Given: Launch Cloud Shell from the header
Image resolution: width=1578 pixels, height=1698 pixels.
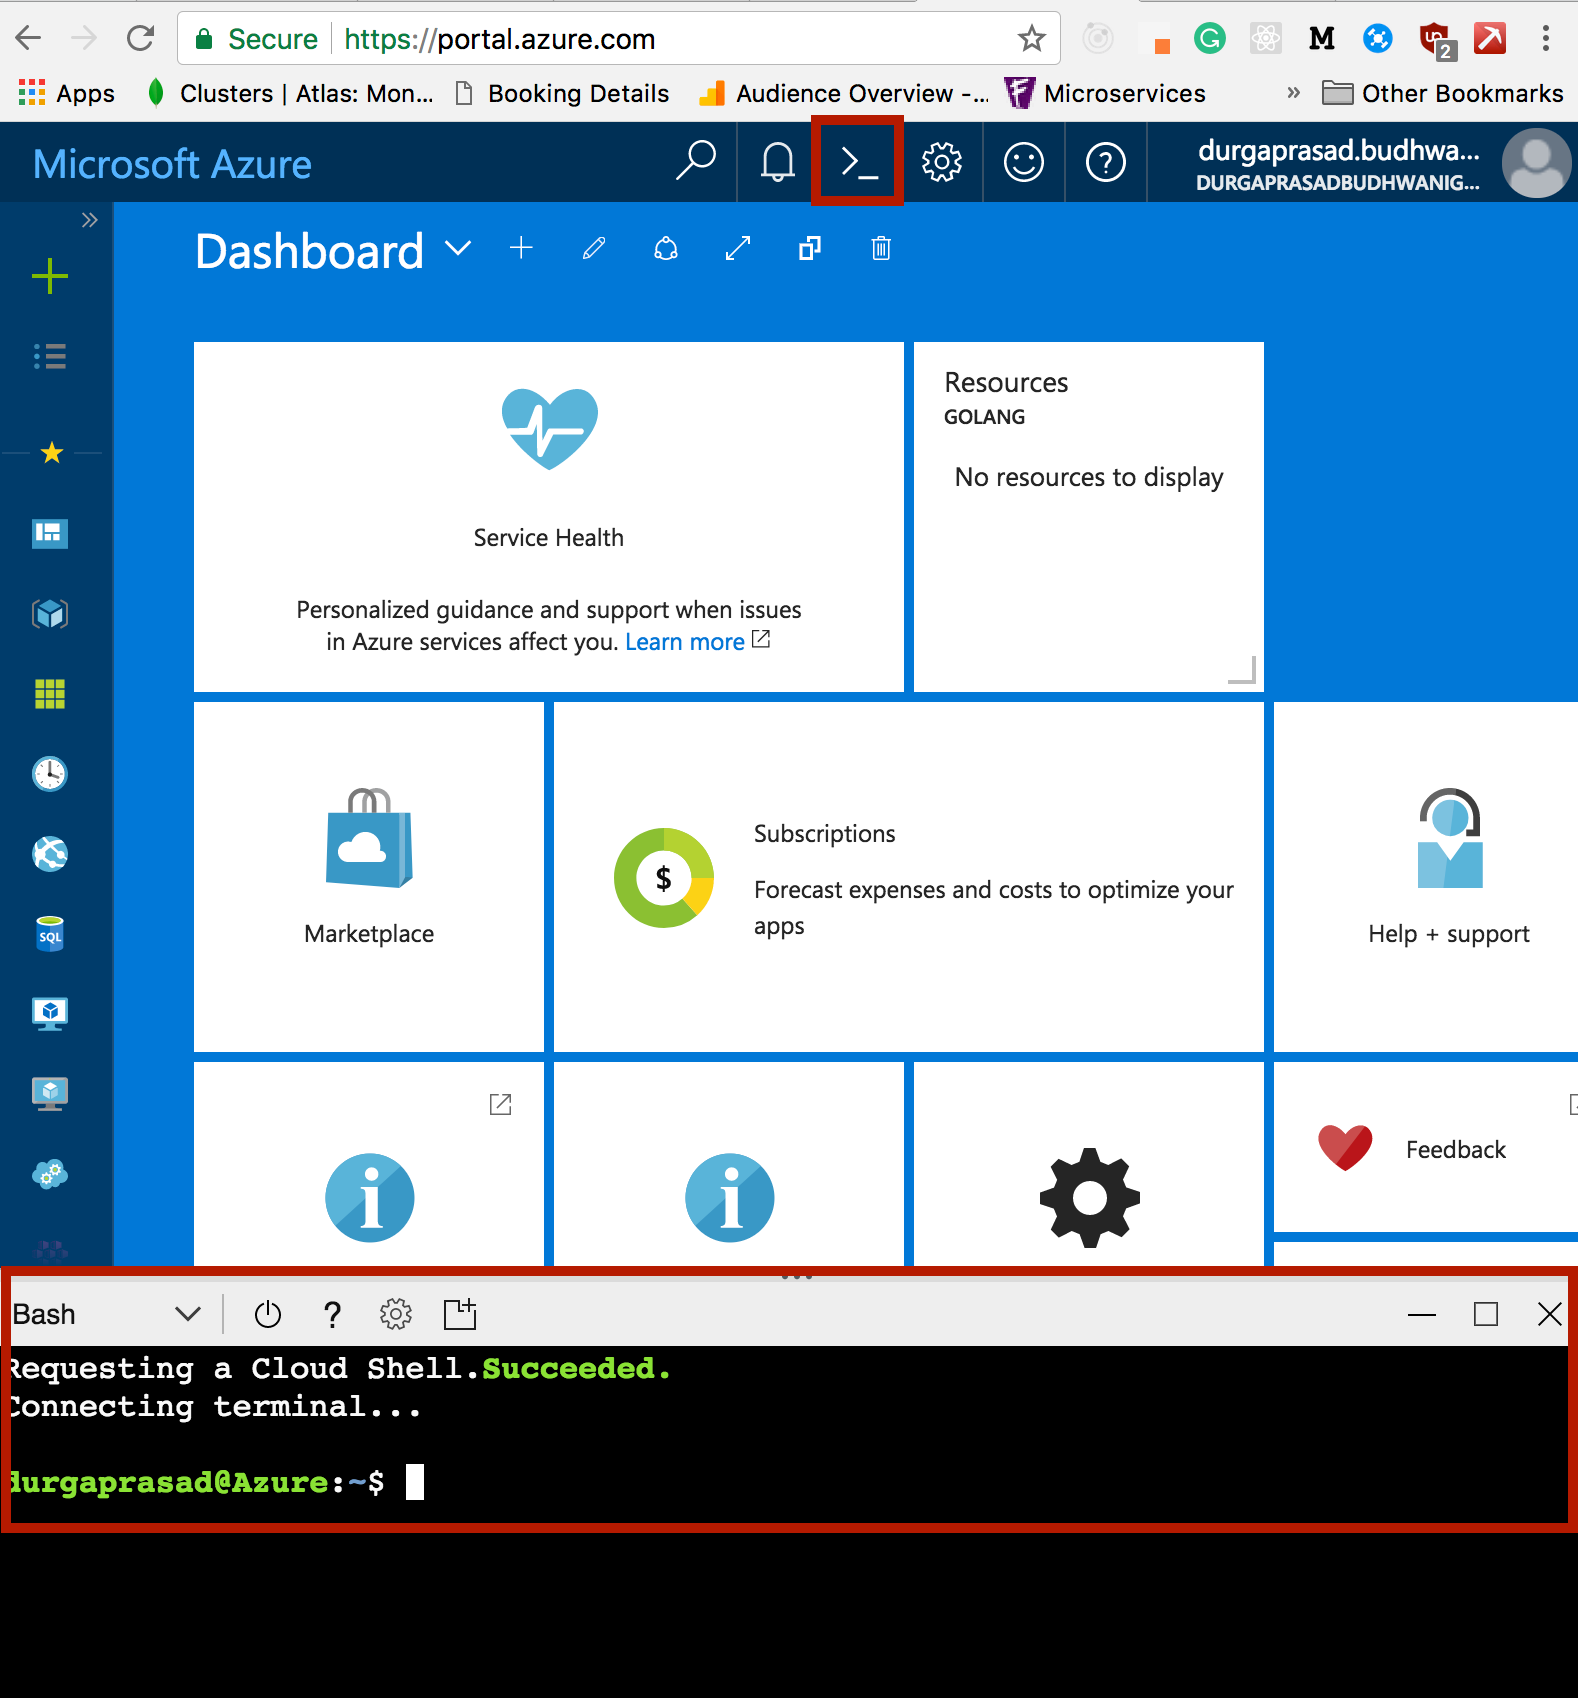Looking at the screenshot, I should pos(858,162).
